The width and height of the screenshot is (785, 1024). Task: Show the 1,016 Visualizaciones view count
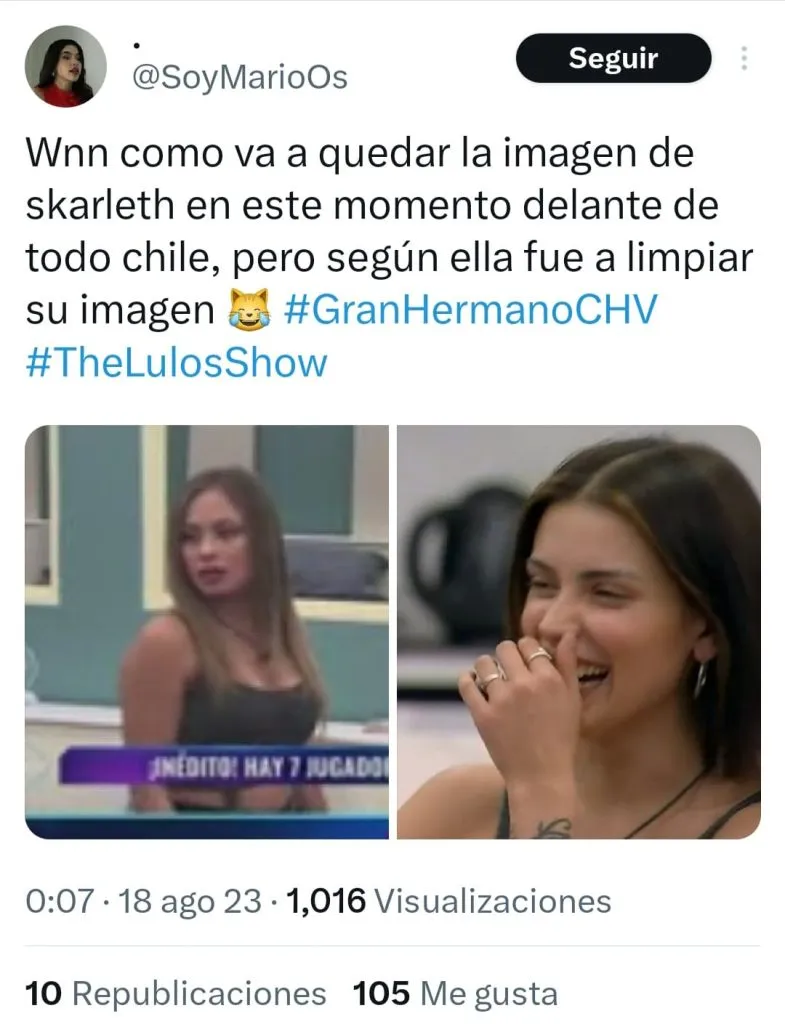(x=448, y=901)
